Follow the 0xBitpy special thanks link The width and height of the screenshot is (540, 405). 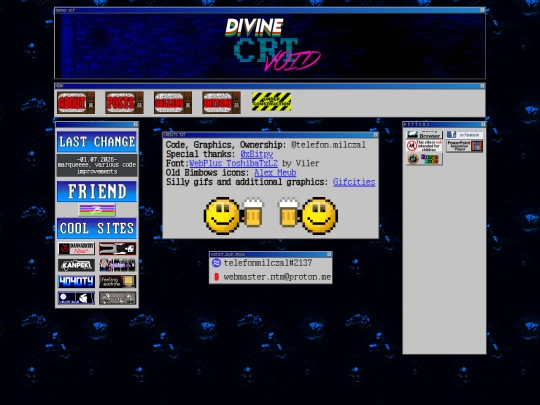click(257, 154)
